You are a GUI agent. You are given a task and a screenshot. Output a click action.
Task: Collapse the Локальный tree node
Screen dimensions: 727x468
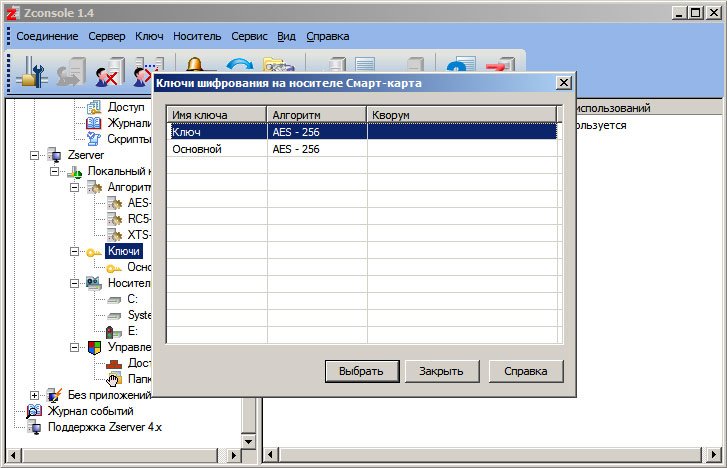[x=54, y=172]
